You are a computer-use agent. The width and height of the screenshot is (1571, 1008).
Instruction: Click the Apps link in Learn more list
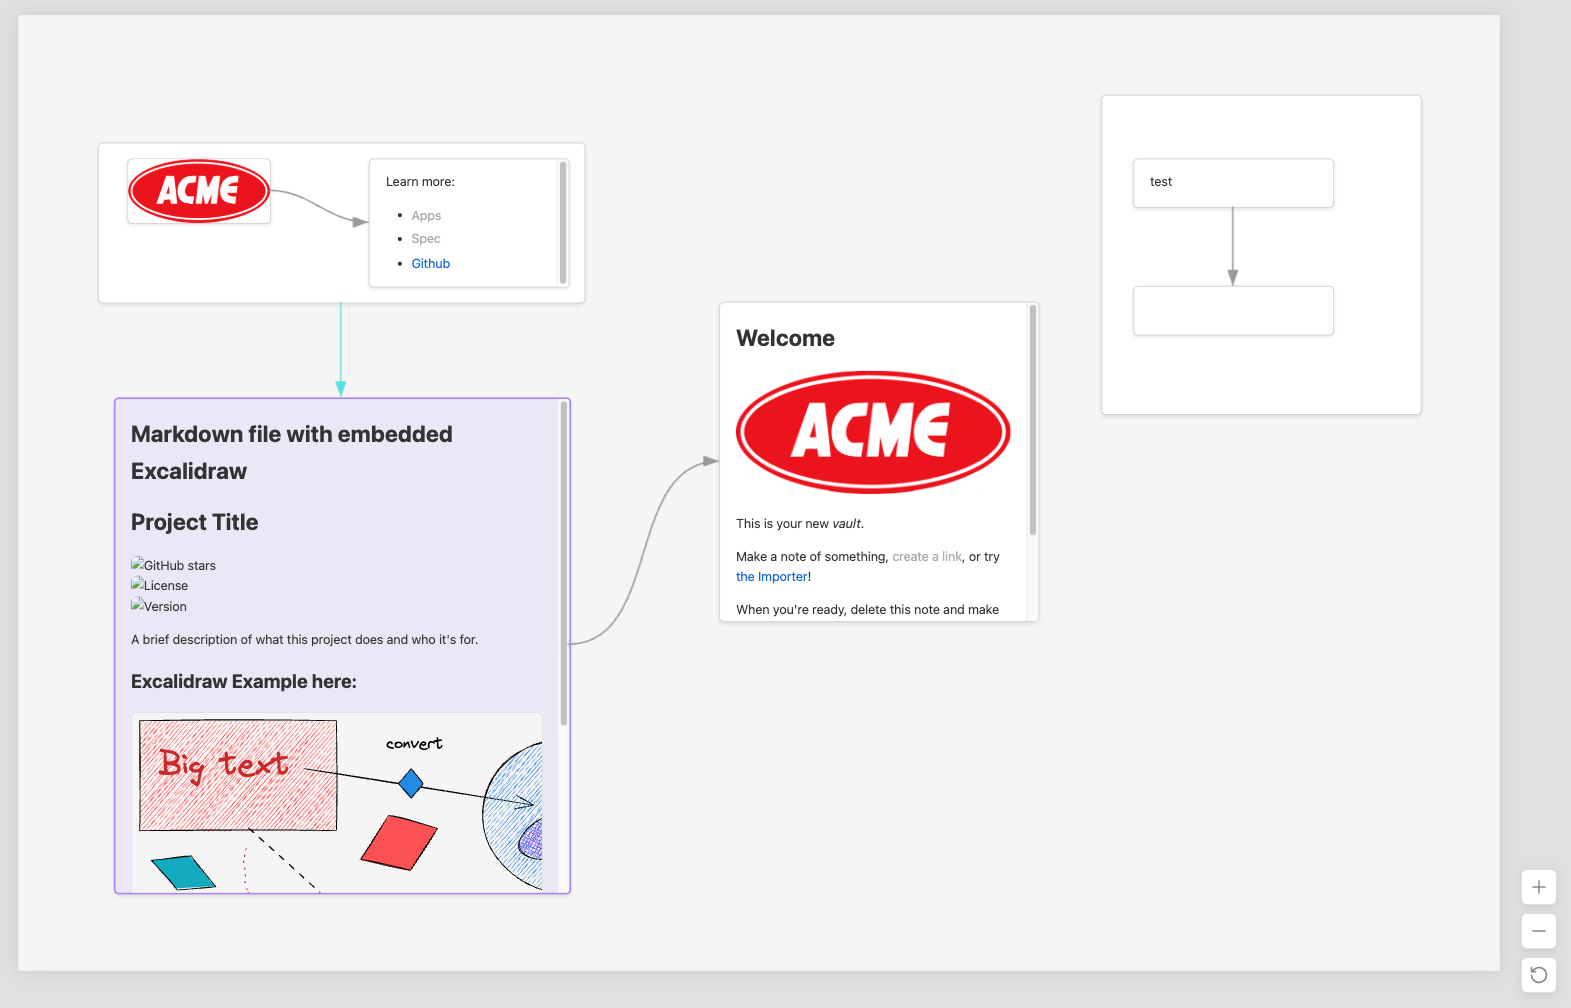(x=426, y=216)
